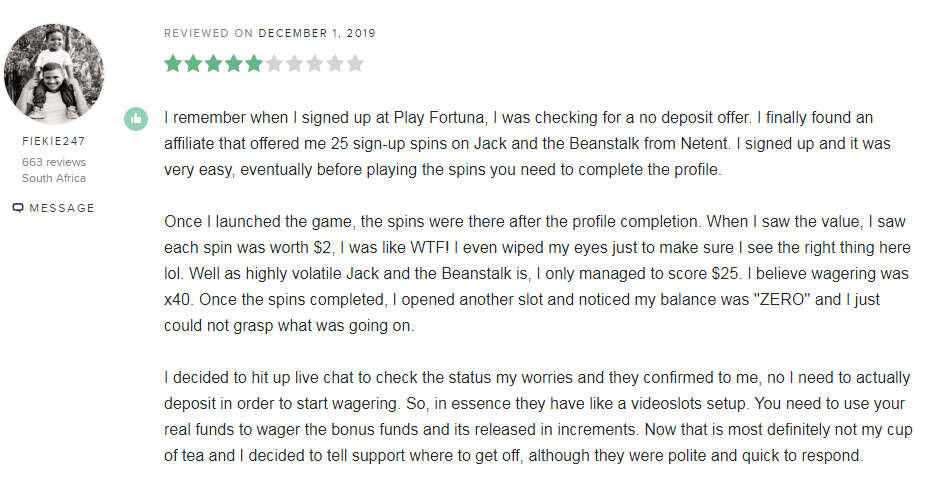Click the speech bubble icon beside MESSAGE
928x486 pixels.
(x=18, y=208)
